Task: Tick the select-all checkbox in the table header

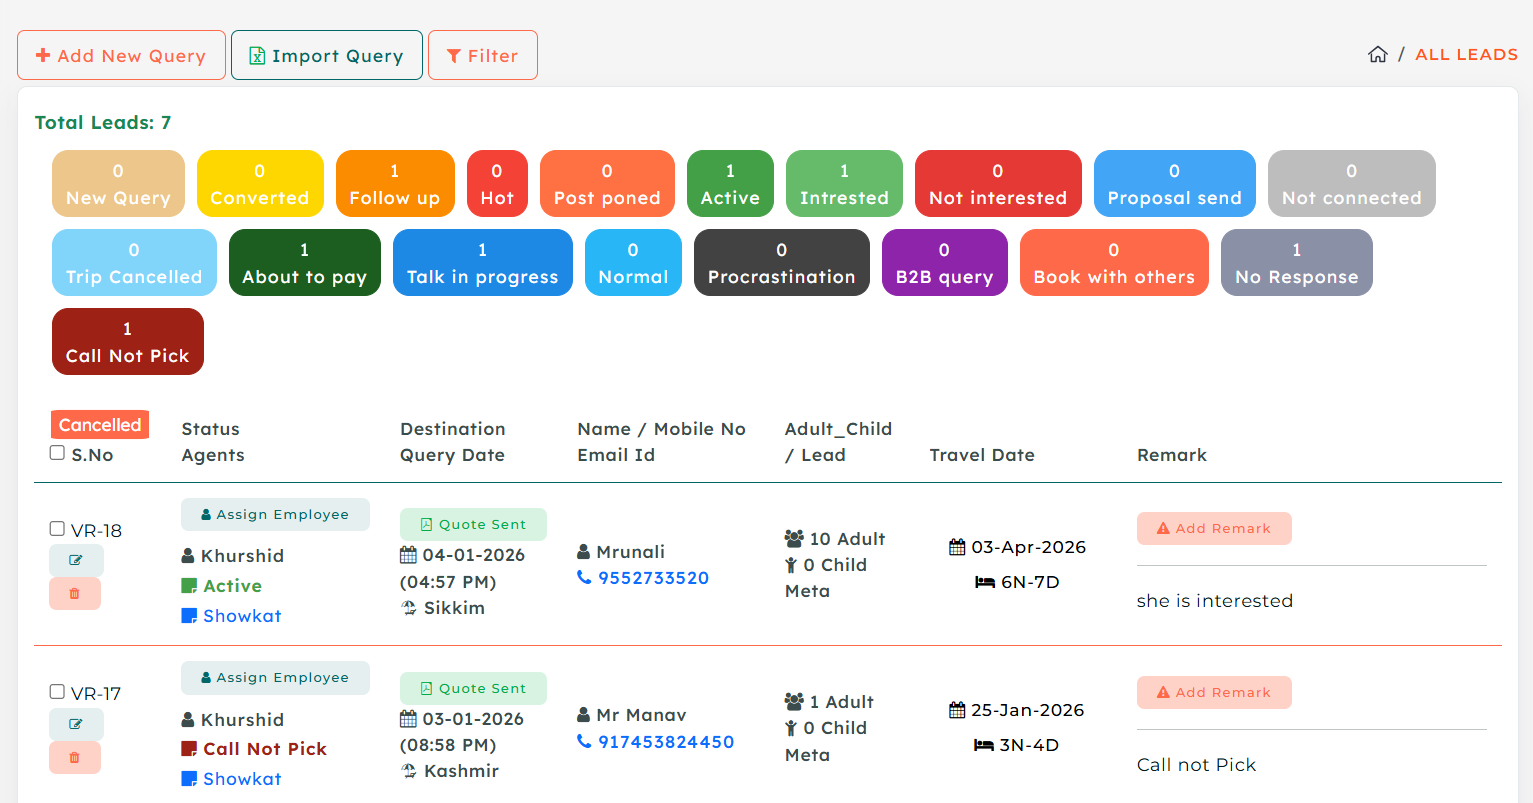Action: [56, 453]
